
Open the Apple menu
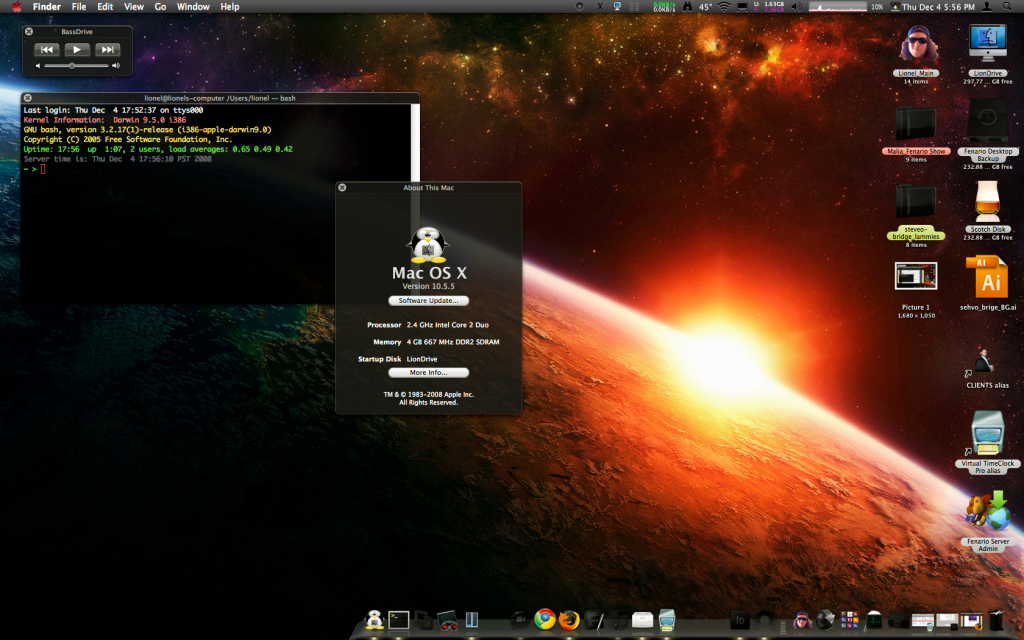coord(16,7)
